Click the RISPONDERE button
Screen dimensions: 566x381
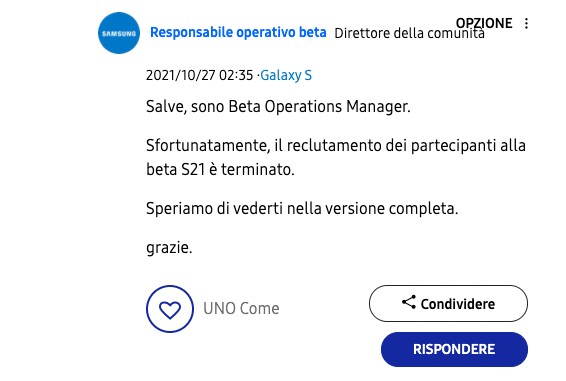[x=454, y=349]
